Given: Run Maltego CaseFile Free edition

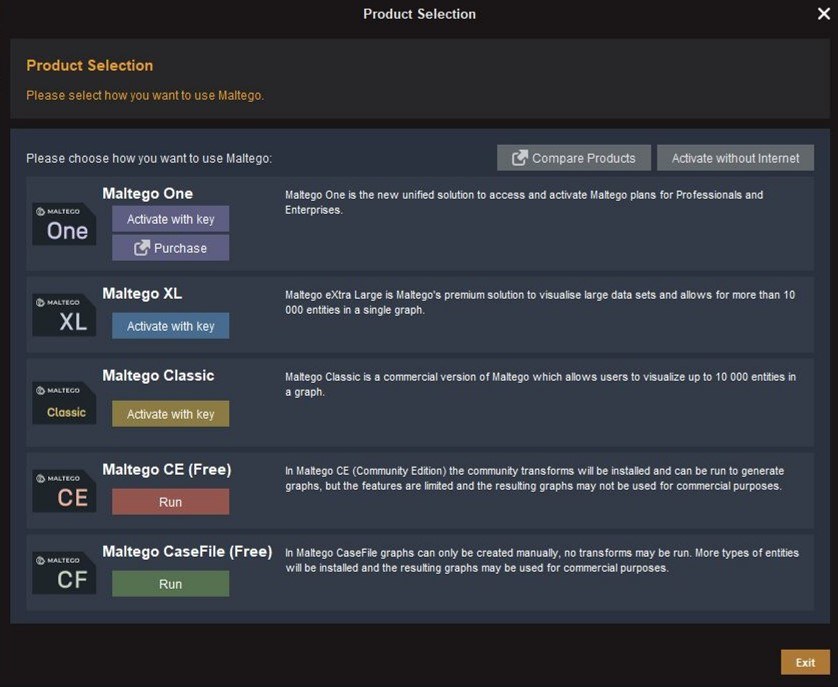Looking at the screenshot, I should (170, 583).
